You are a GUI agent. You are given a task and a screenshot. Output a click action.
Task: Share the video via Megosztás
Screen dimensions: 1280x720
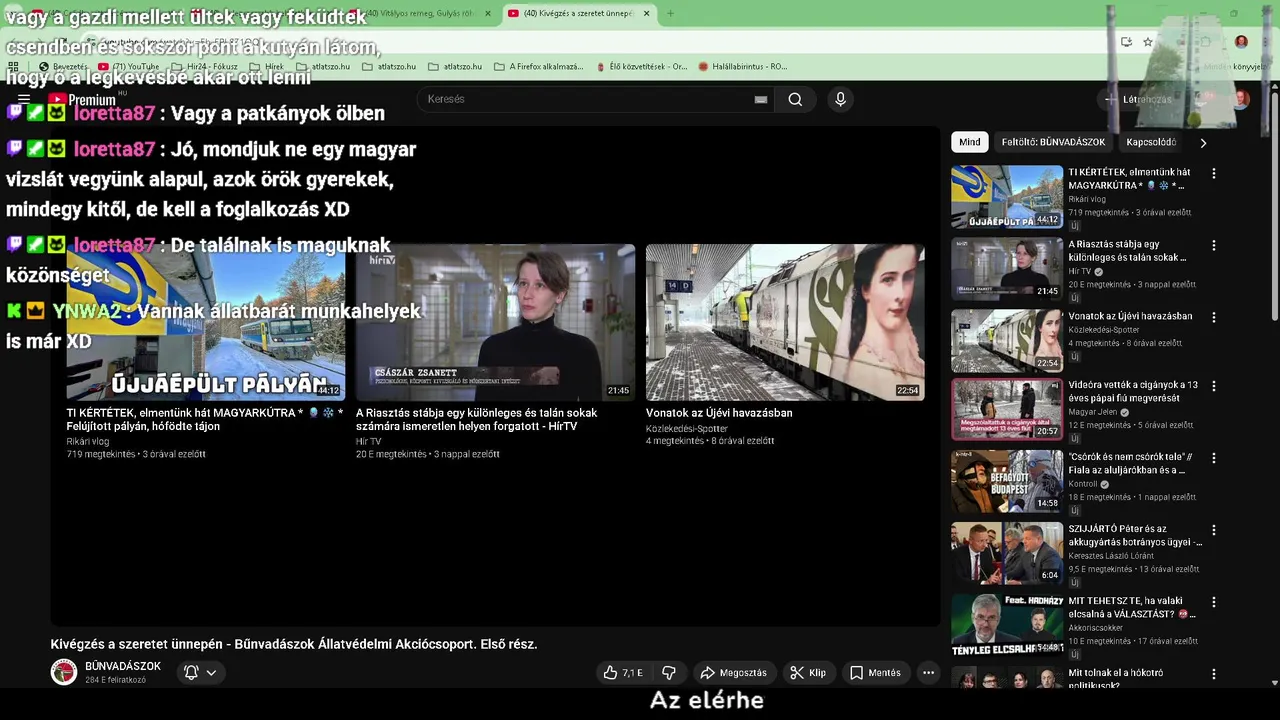733,673
